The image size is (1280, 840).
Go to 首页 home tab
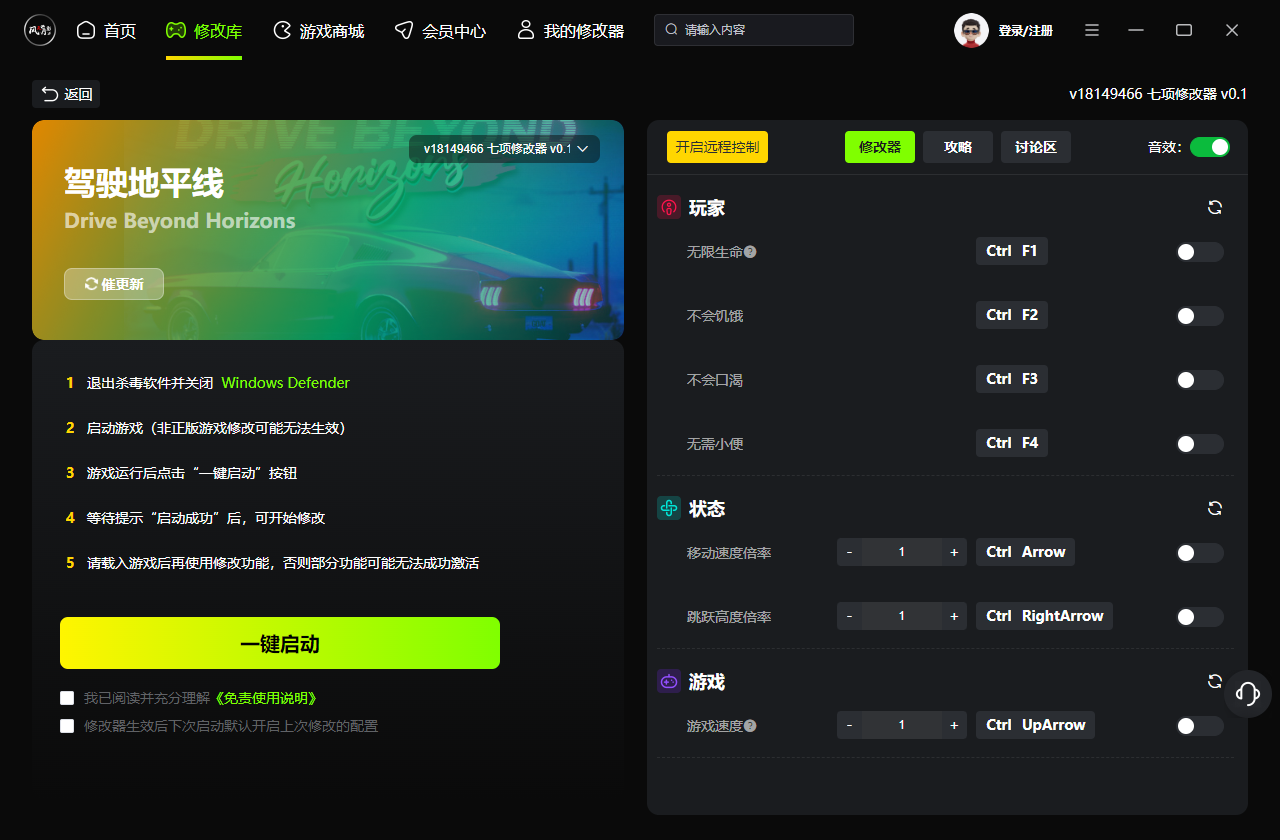(106, 31)
